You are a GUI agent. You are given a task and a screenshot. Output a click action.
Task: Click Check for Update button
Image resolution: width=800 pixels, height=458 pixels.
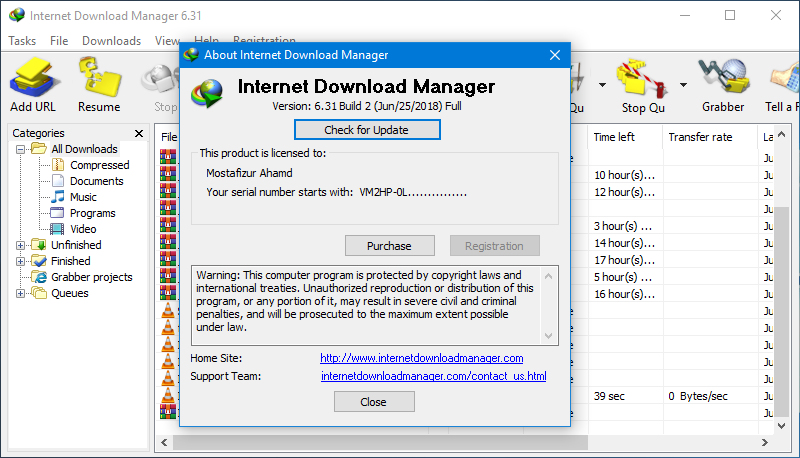(x=367, y=130)
